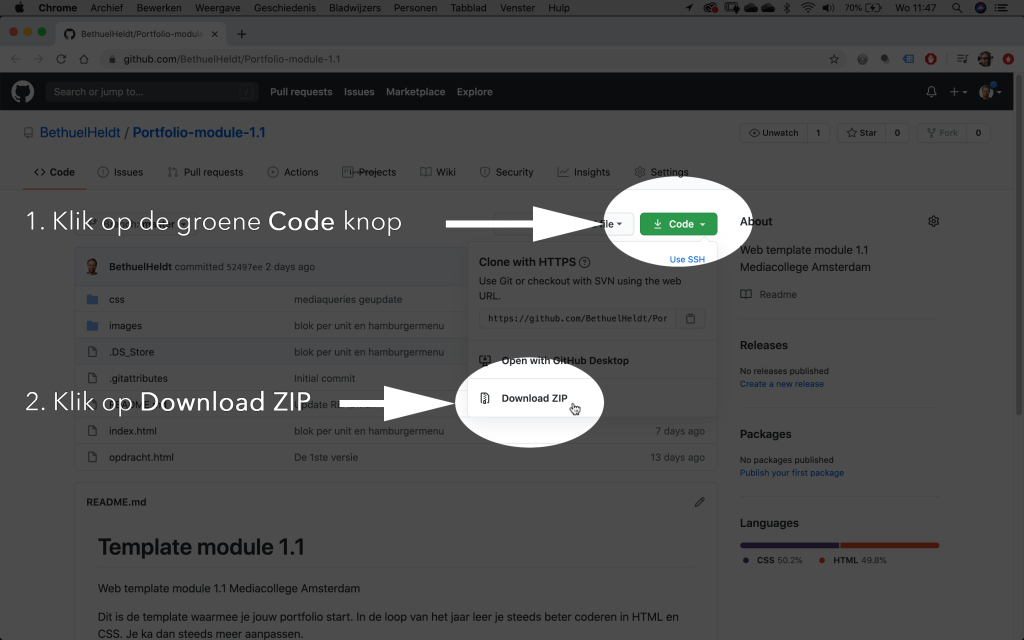
Task: Go back in Chrome
Action: coord(16,59)
